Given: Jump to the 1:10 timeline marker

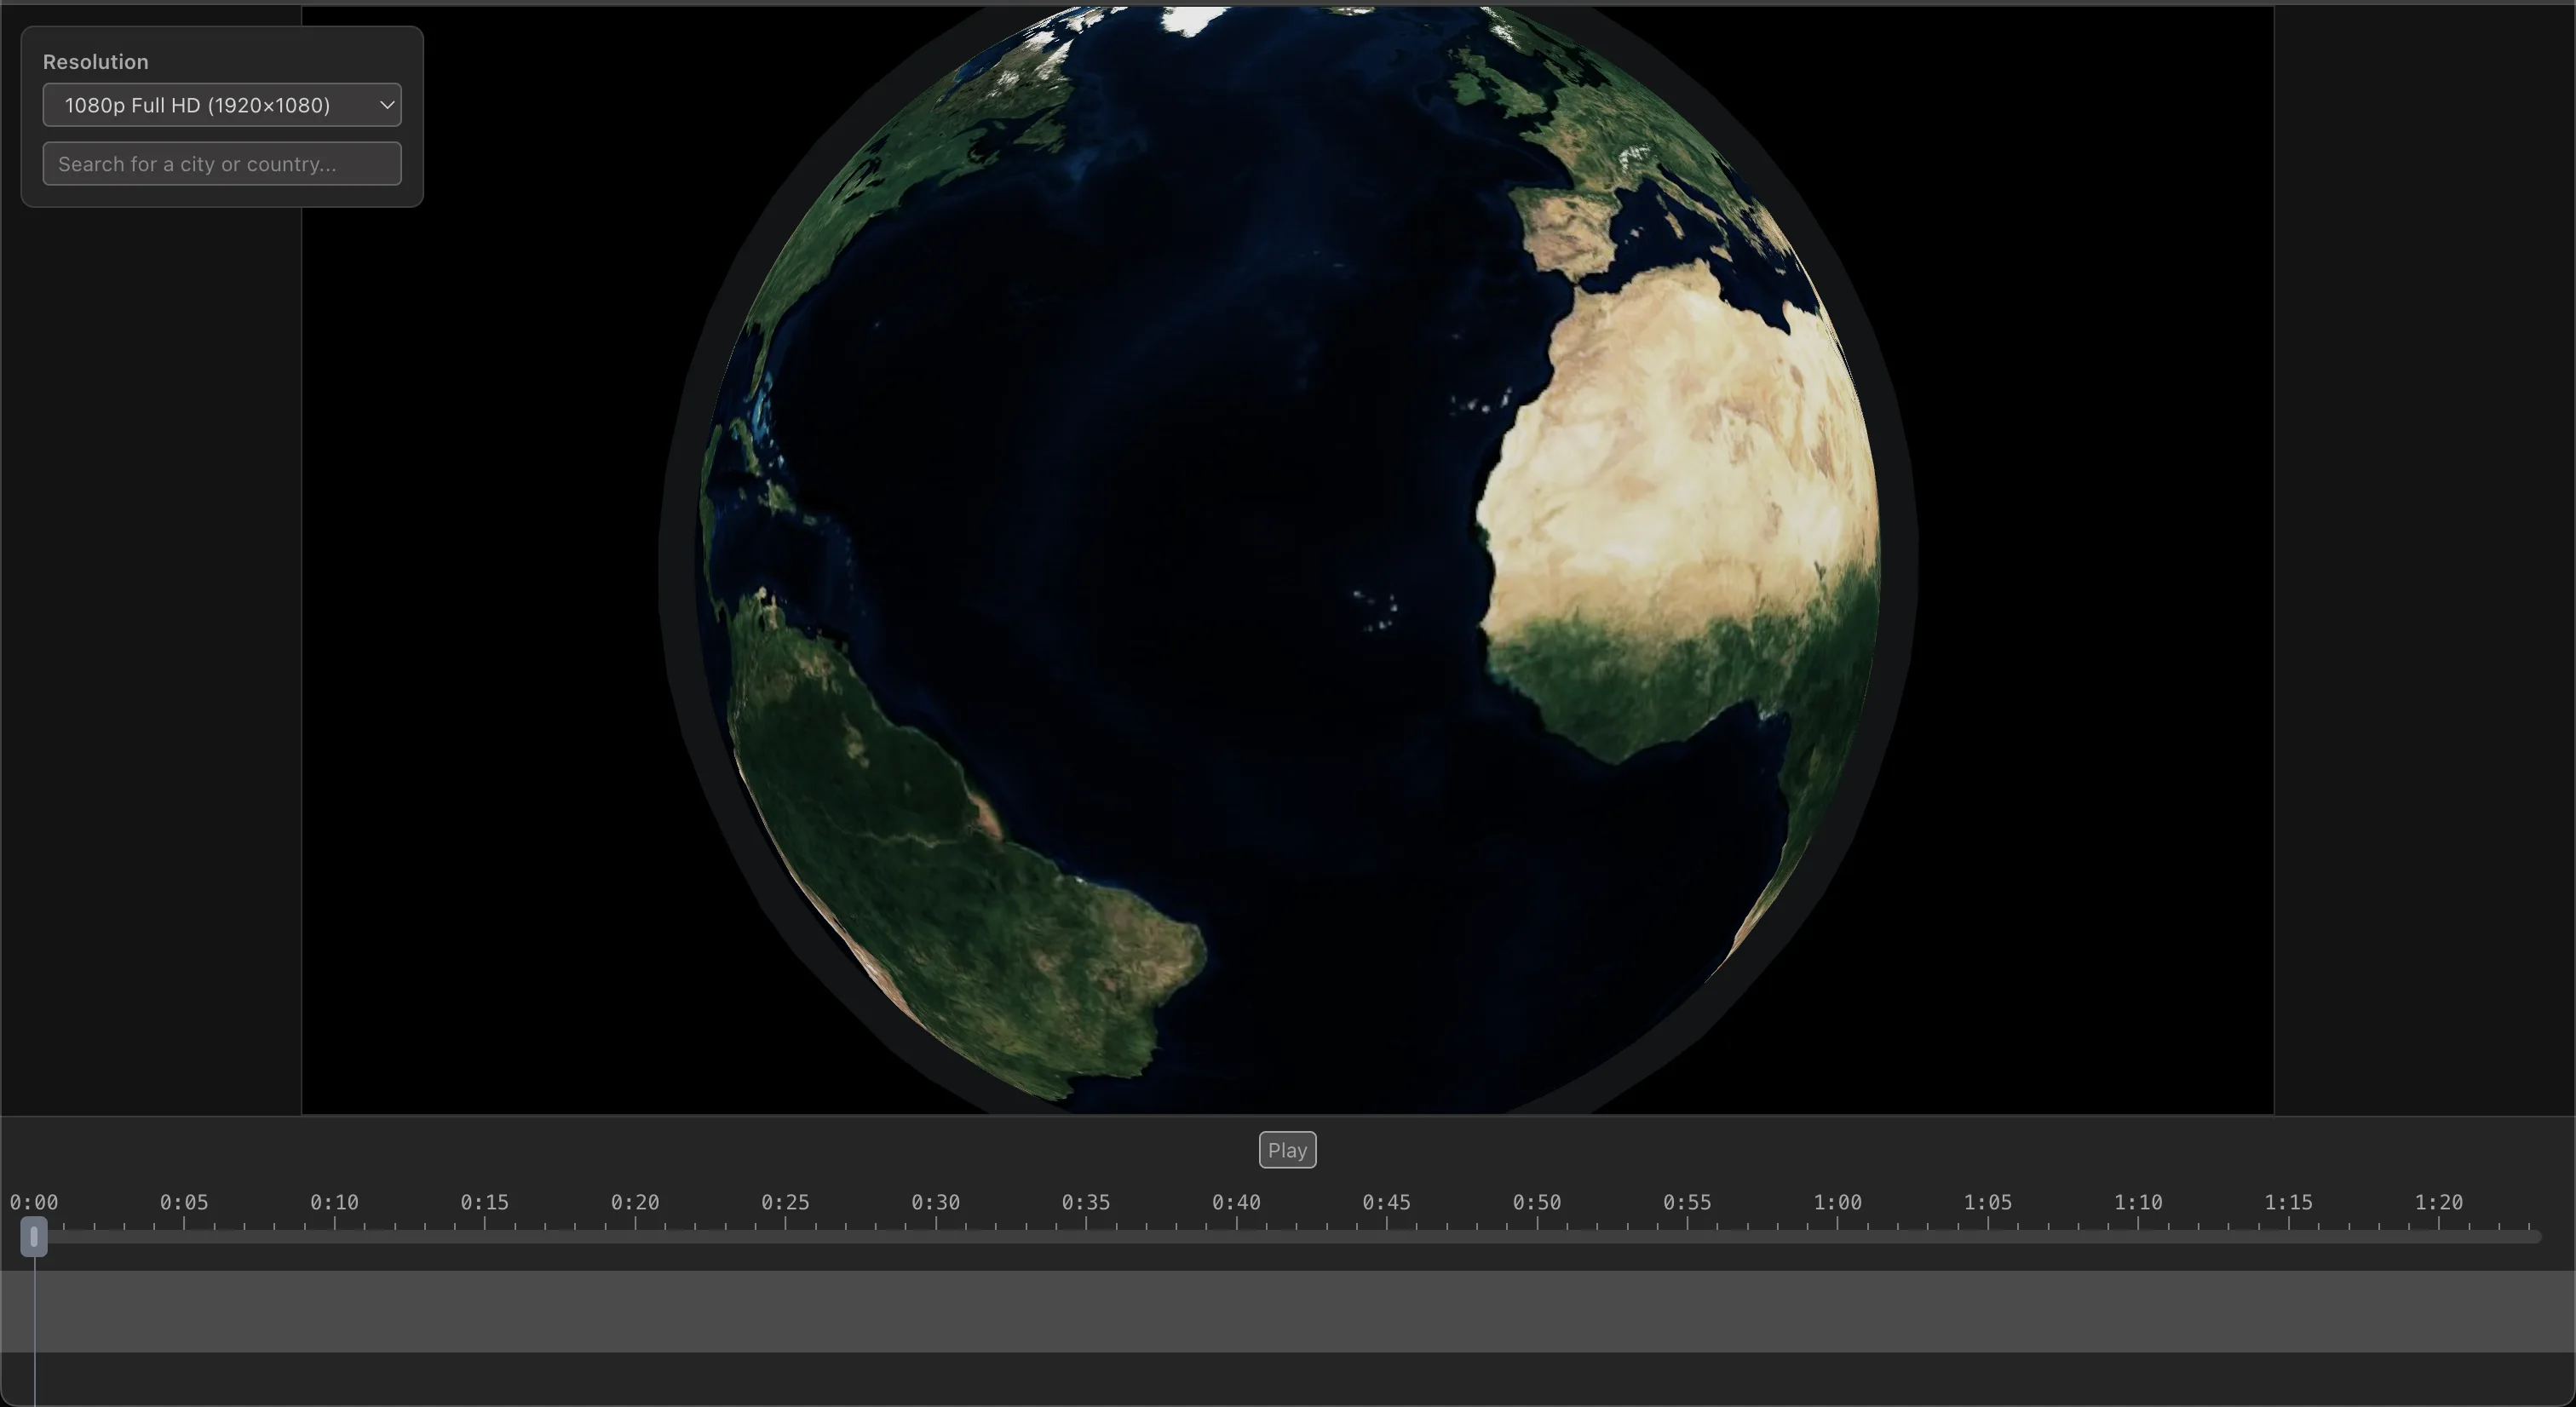Looking at the screenshot, I should pyautogui.click(x=2138, y=1202).
